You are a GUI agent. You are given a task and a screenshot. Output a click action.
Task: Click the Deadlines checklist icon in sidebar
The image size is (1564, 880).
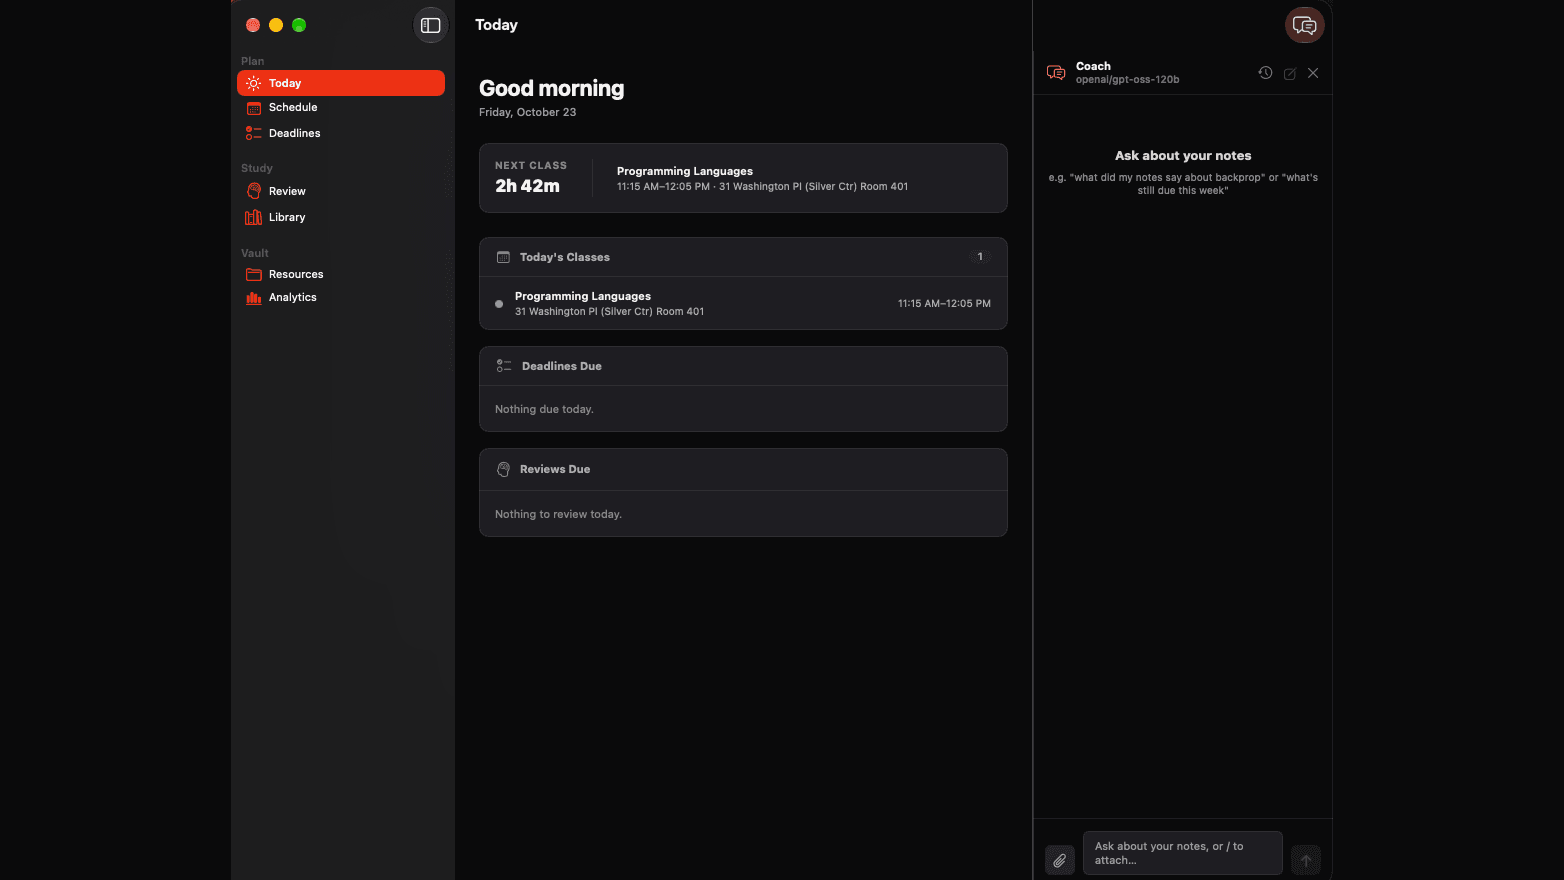coord(254,133)
